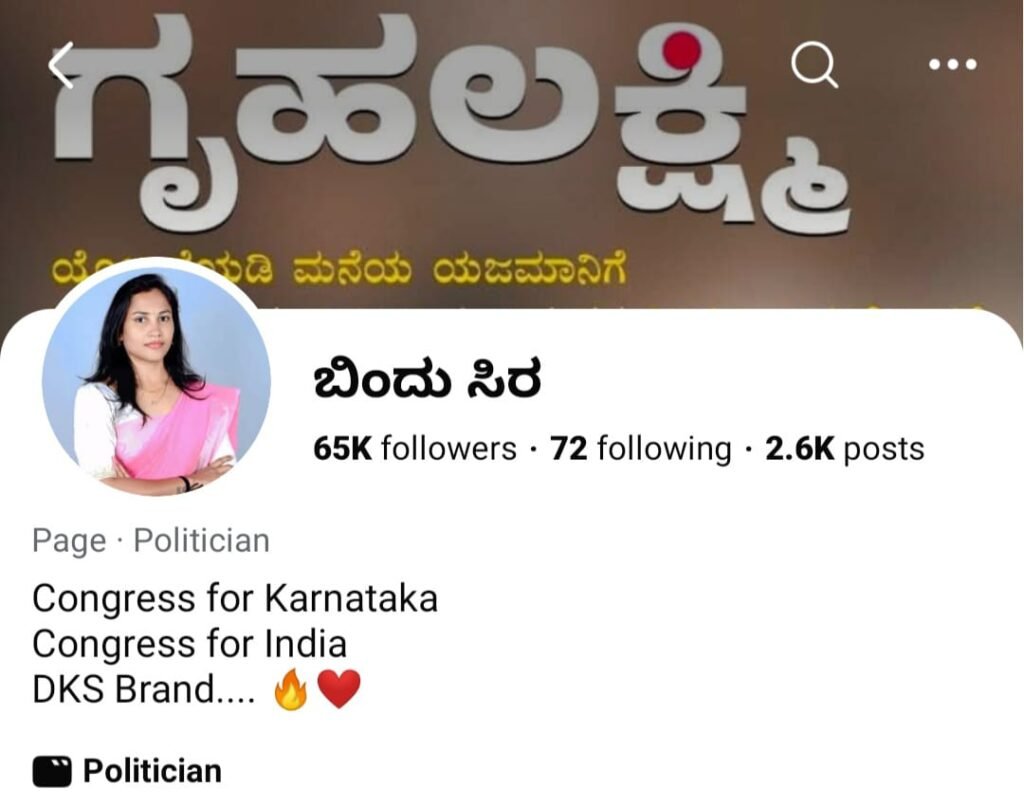Open the three-dot more options menu

(x=953, y=64)
